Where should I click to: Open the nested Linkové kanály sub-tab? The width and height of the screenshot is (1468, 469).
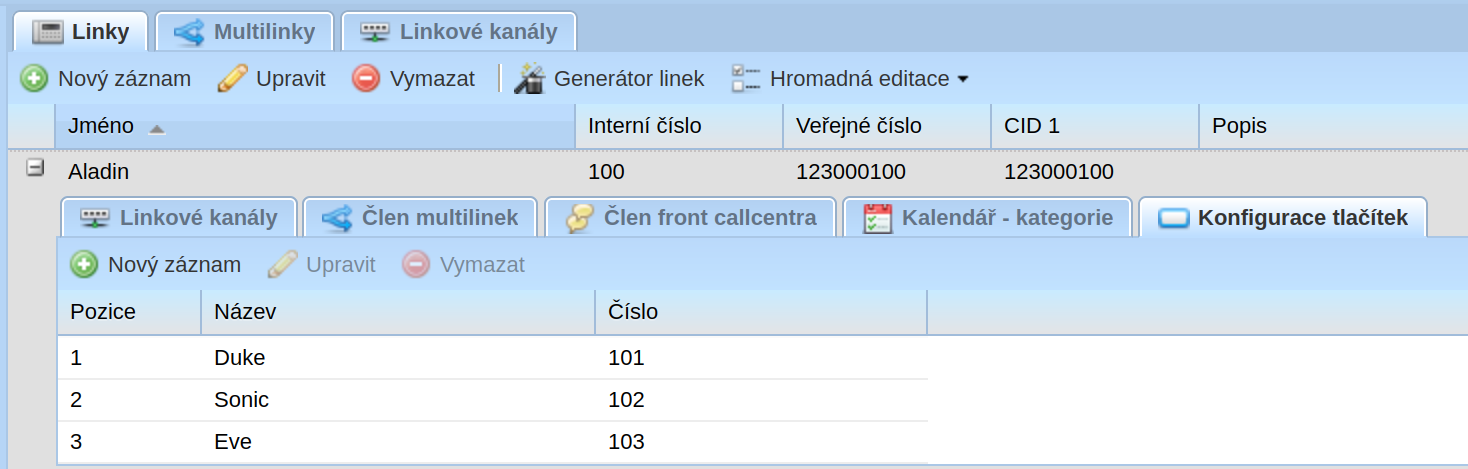(178, 217)
